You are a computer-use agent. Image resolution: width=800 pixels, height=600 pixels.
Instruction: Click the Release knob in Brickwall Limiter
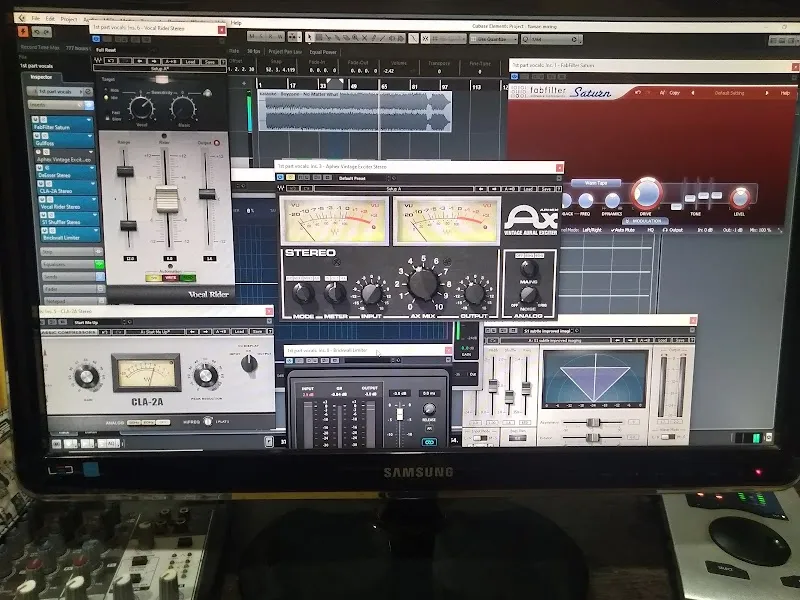[x=429, y=409]
